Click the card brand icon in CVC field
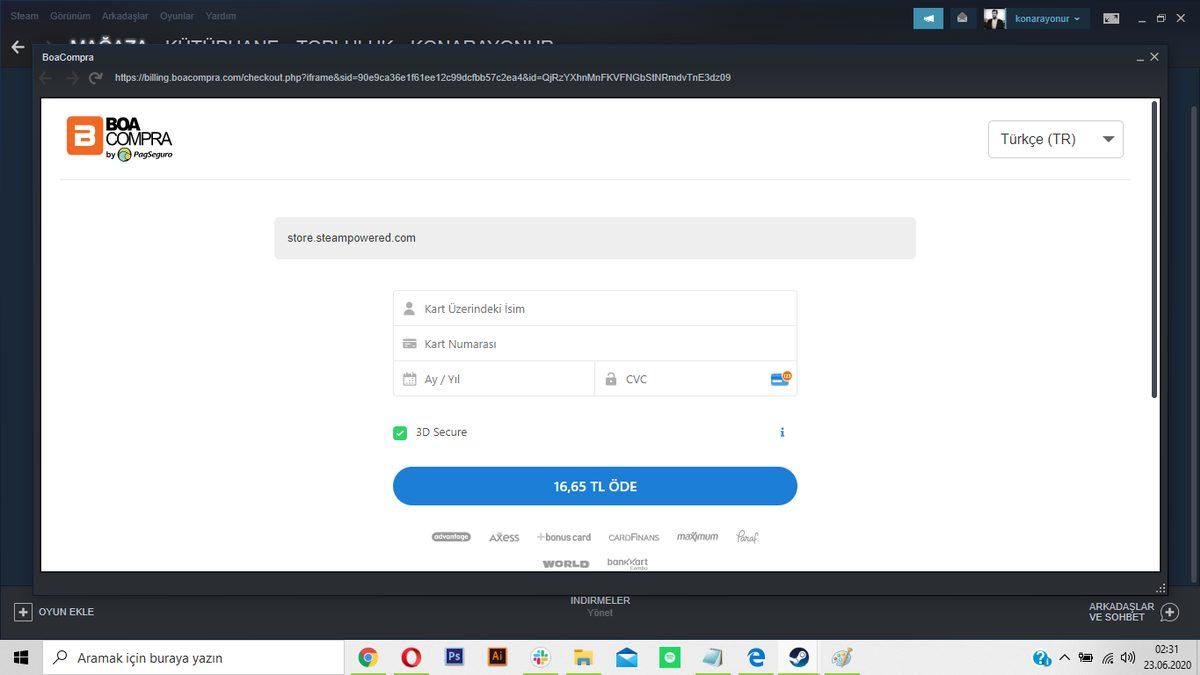The height and width of the screenshot is (675, 1200). pos(779,379)
